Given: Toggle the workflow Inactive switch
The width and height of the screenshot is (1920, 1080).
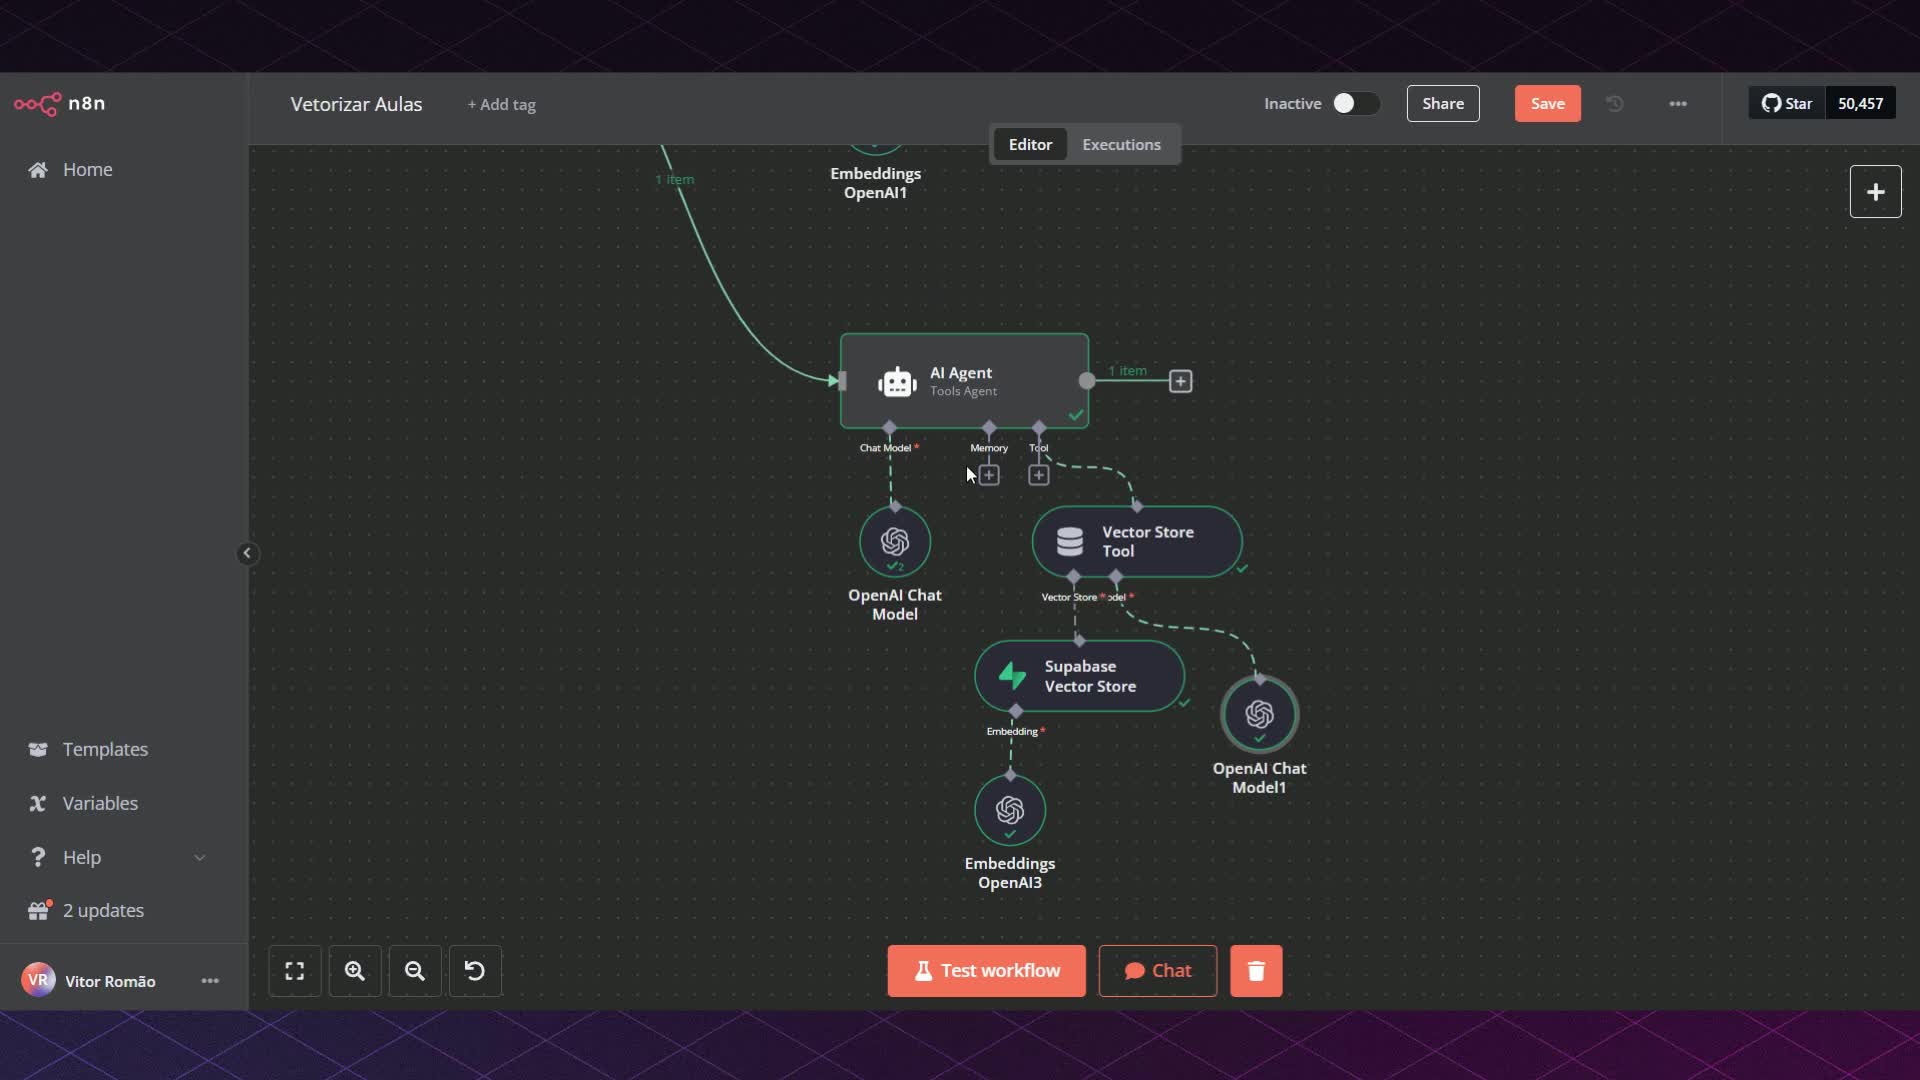Looking at the screenshot, I should tap(1355, 104).
